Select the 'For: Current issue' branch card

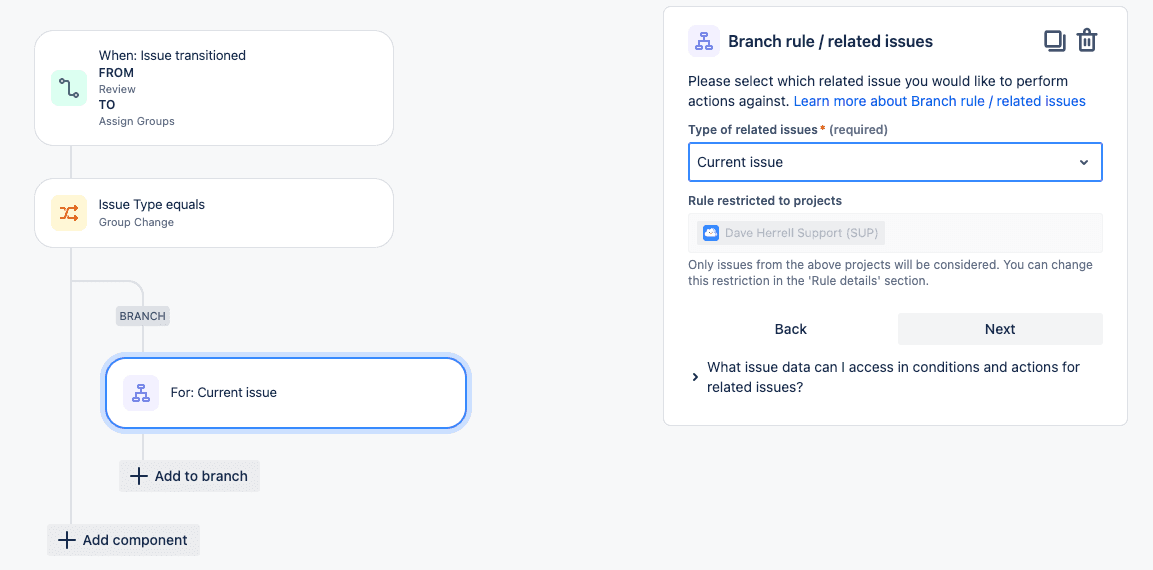[x=285, y=393]
